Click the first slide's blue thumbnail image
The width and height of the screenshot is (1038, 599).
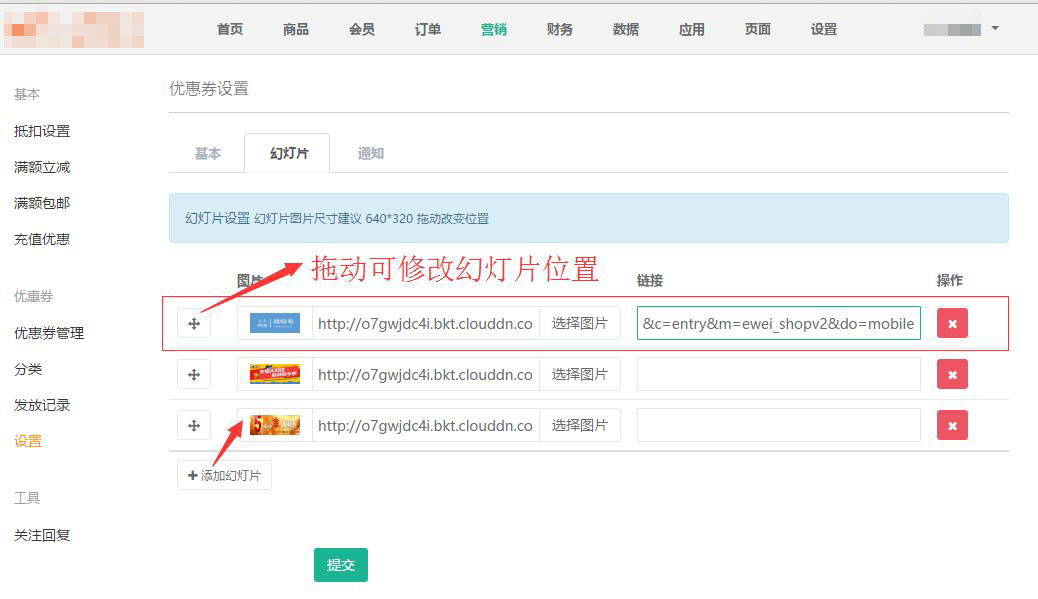click(x=275, y=323)
